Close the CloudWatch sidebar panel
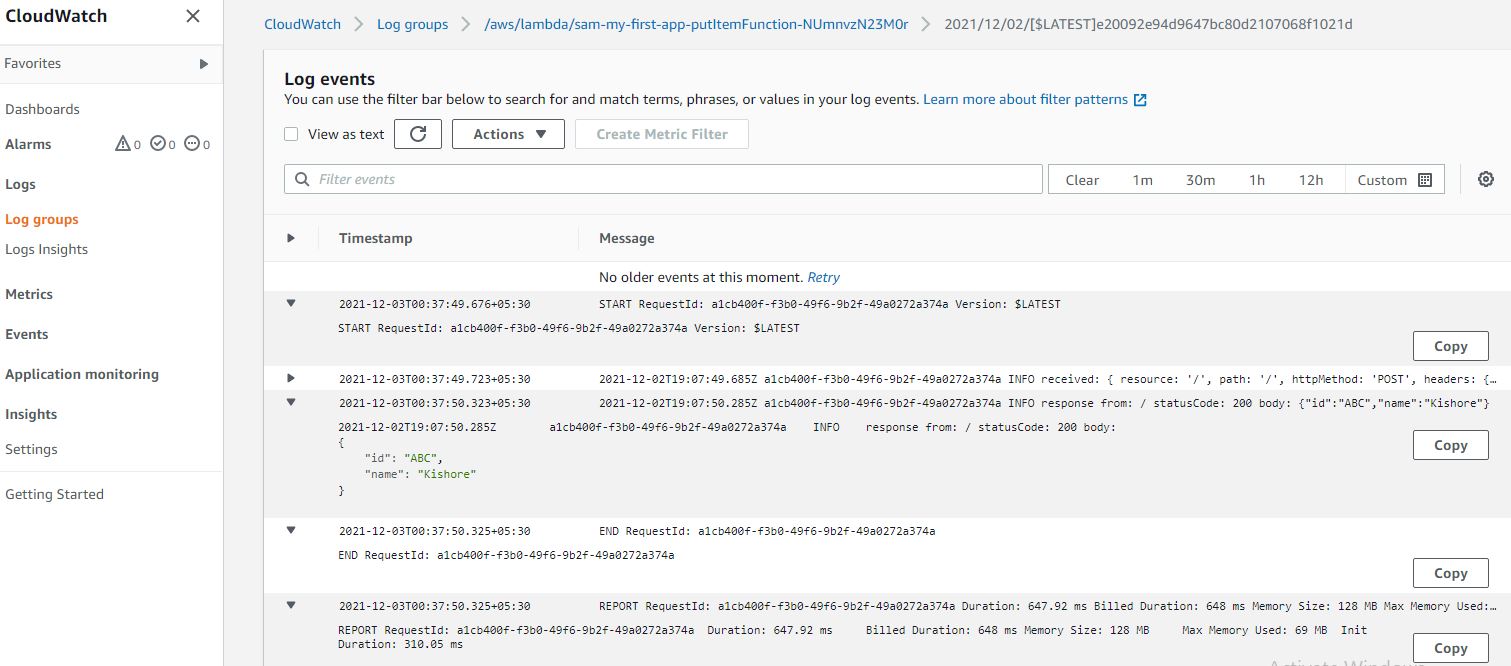The height and width of the screenshot is (666, 1511). [x=193, y=16]
